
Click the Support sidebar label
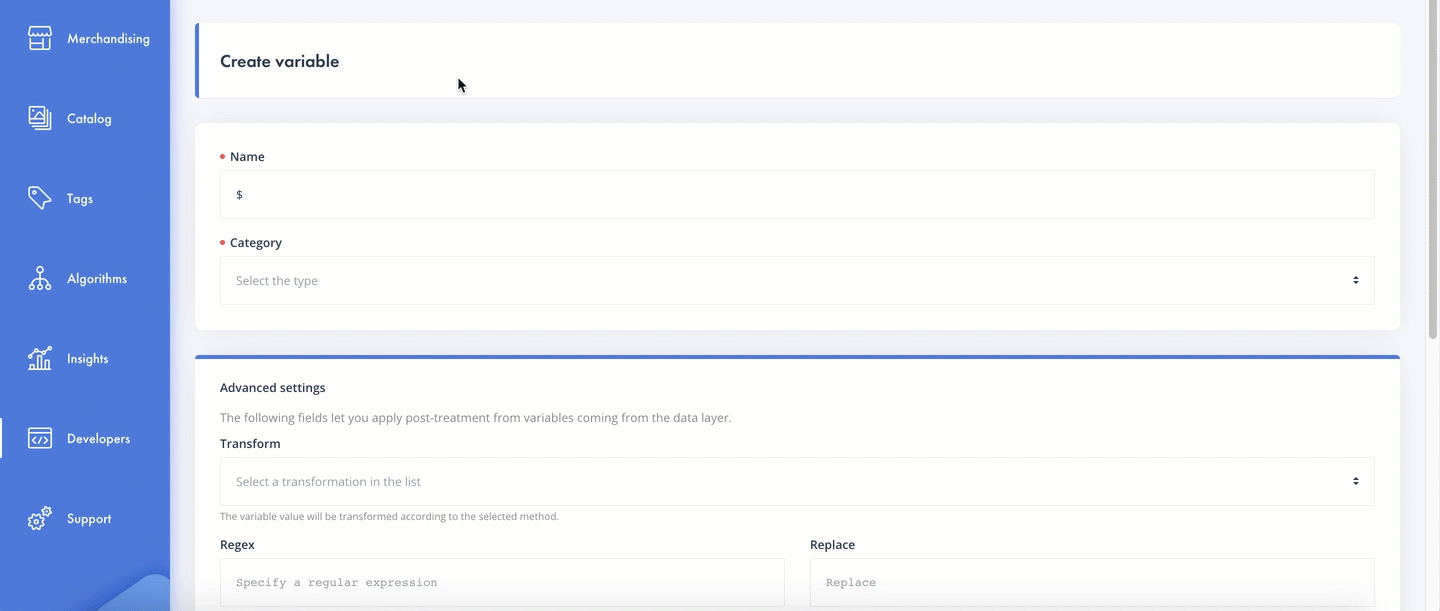(x=89, y=518)
